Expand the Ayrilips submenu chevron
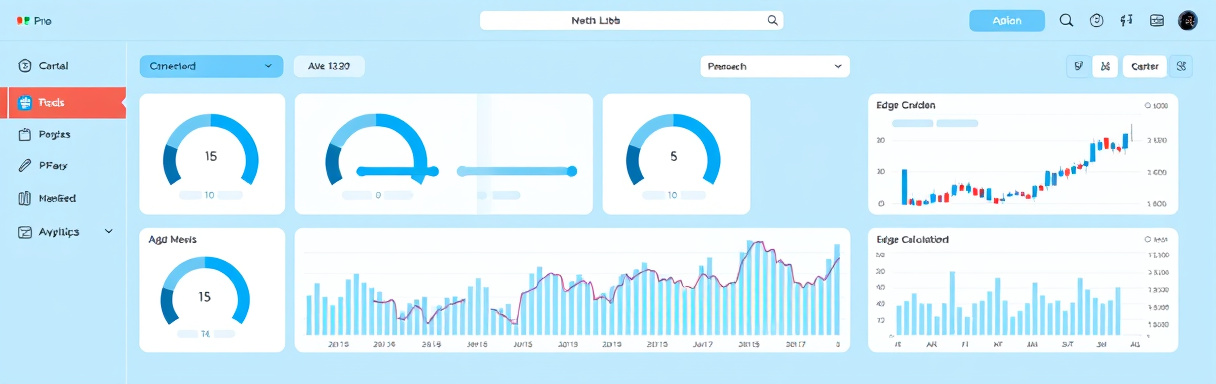 click(x=108, y=231)
